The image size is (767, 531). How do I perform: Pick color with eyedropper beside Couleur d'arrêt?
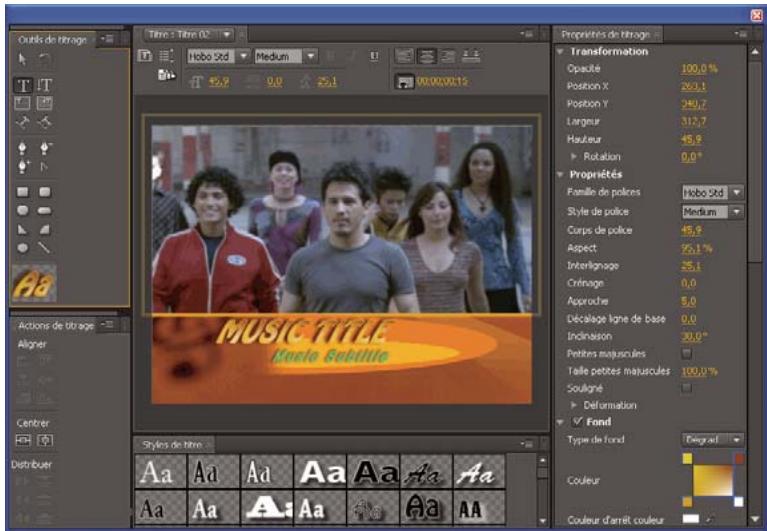(x=710, y=519)
